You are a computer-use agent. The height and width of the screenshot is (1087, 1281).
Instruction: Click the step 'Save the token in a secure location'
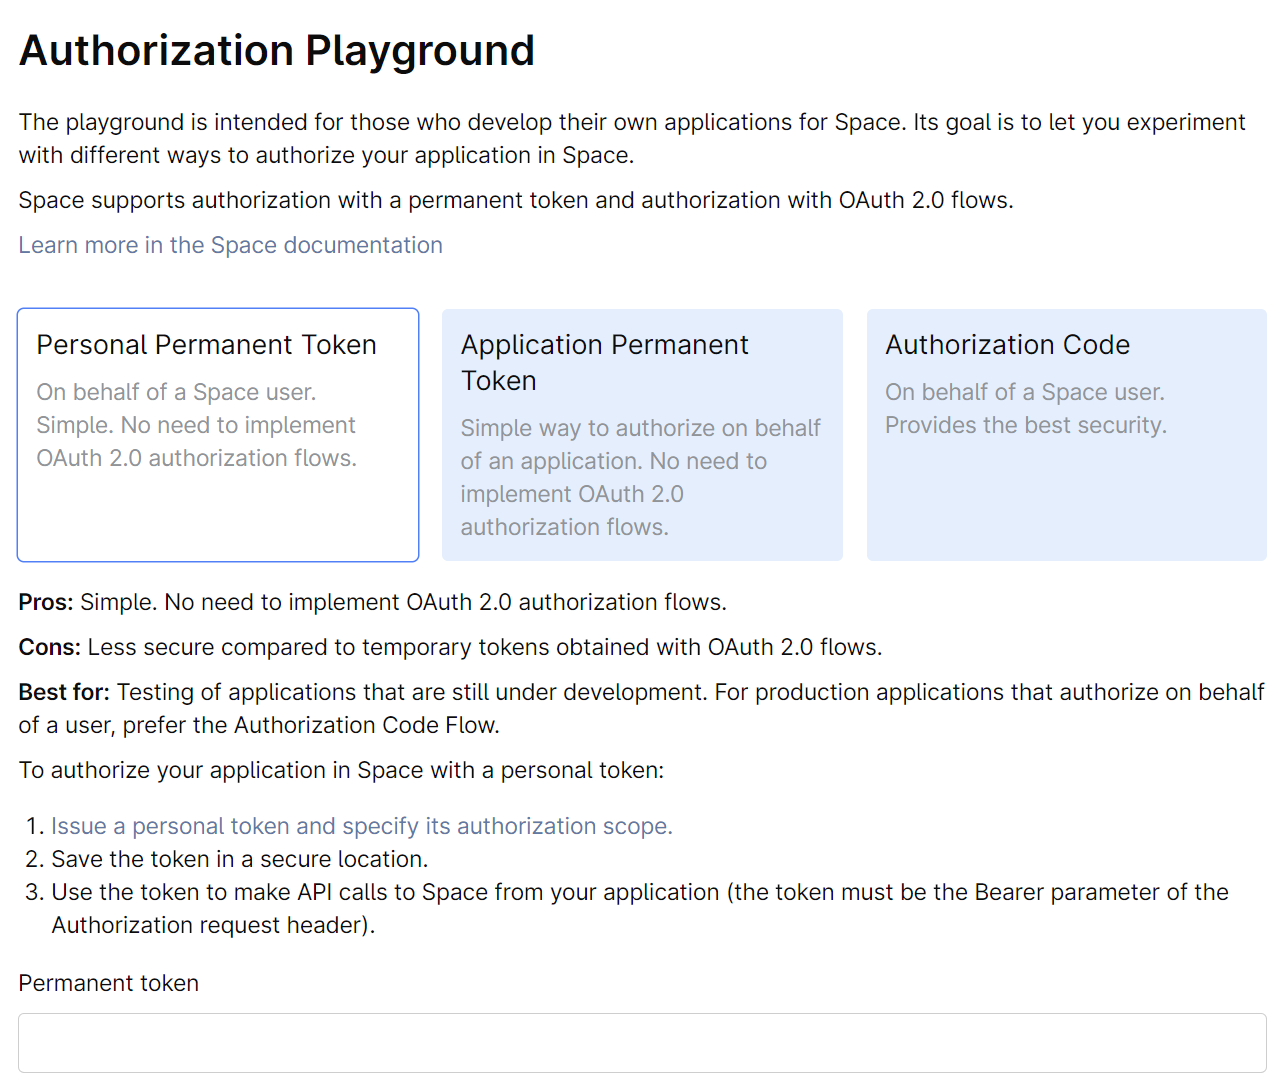coord(239,859)
